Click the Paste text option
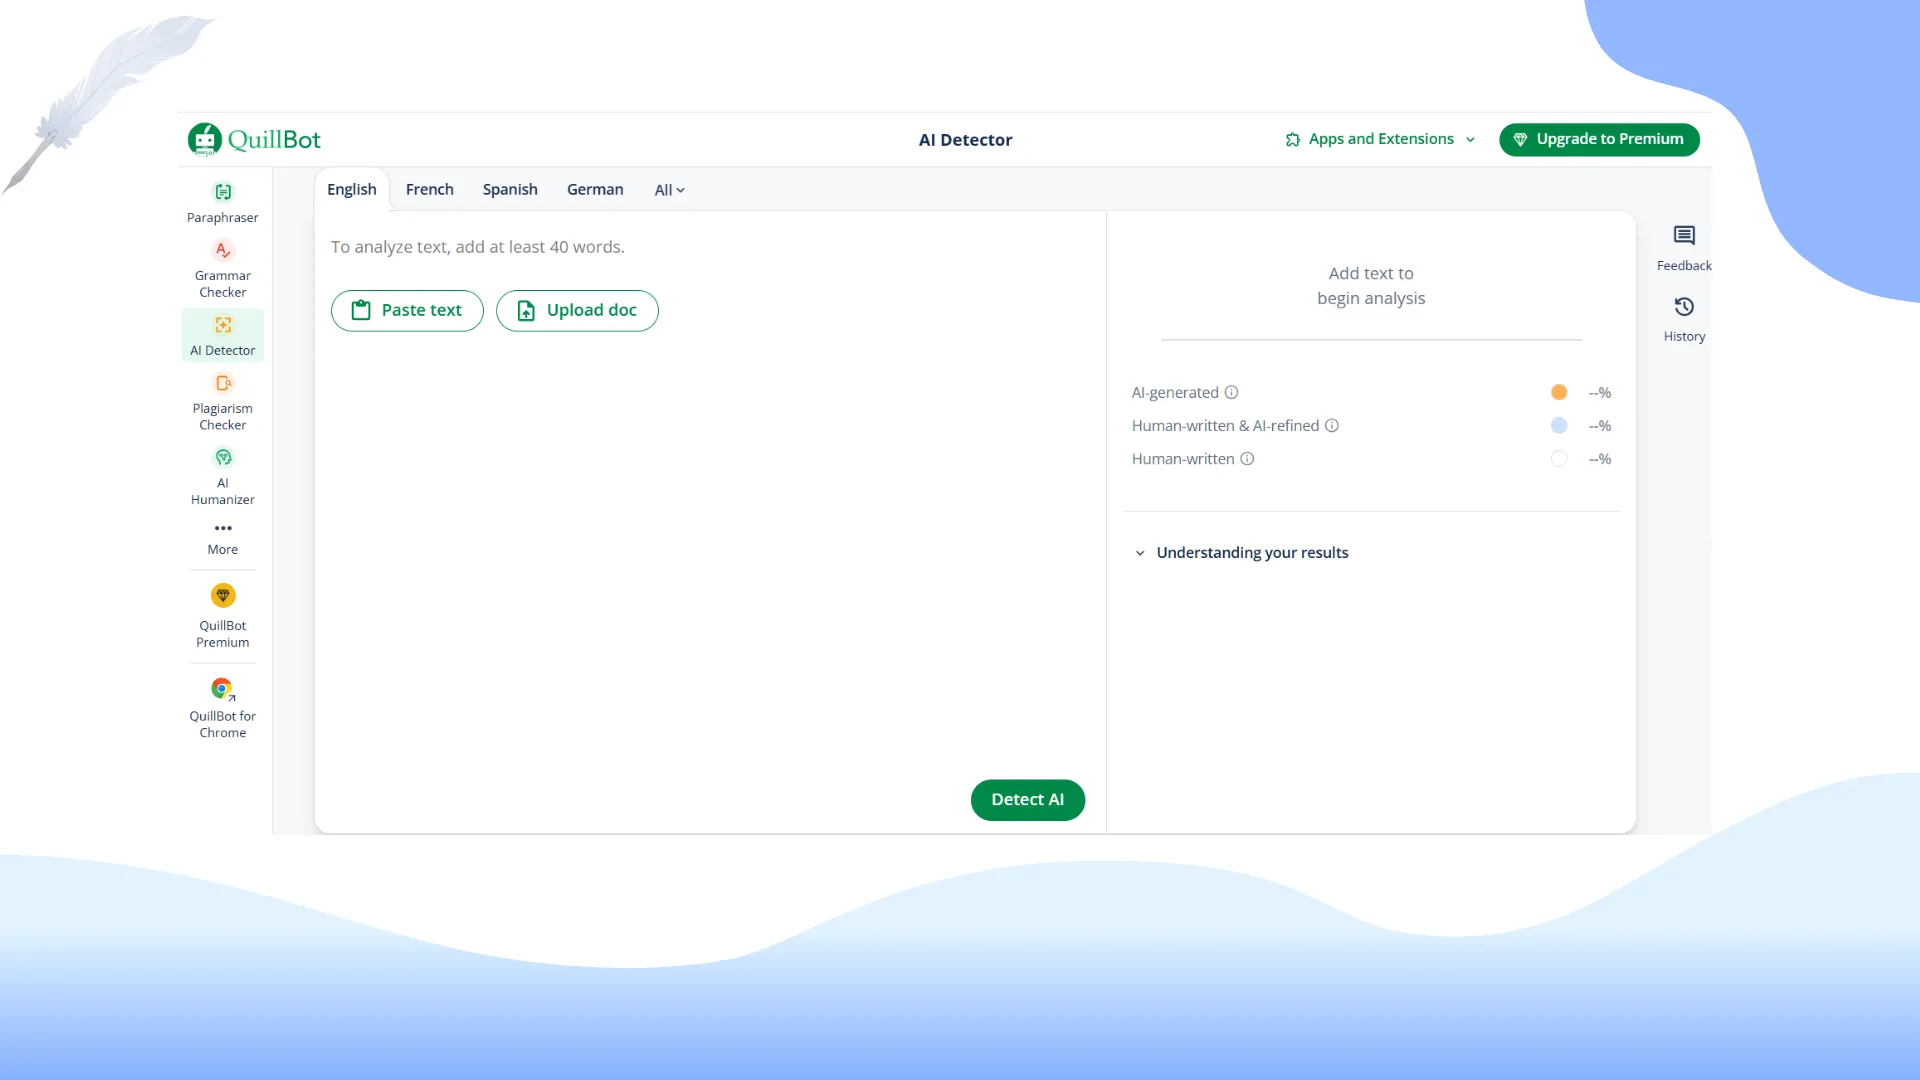Screen dimensions: 1920x1080 [406, 310]
